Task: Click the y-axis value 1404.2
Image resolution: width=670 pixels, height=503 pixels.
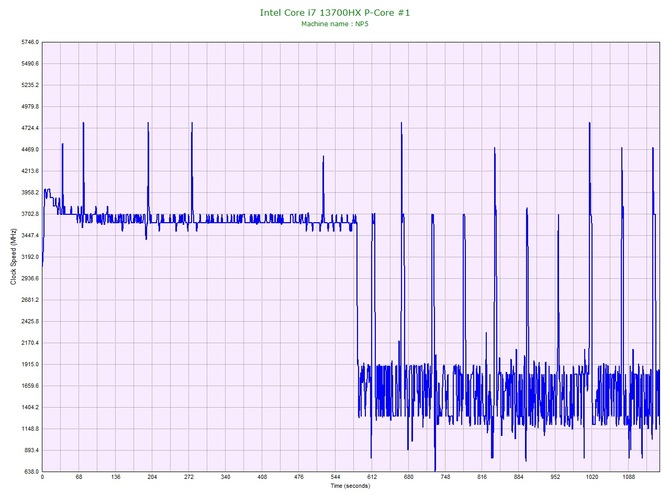Action: point(30,407)
